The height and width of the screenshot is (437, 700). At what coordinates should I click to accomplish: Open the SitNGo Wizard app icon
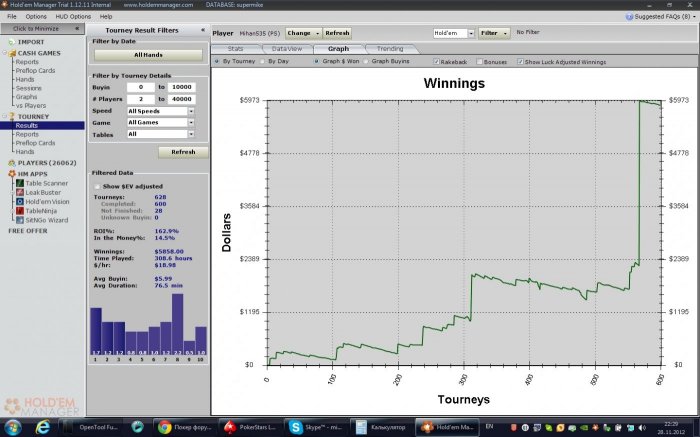[20, 220]
